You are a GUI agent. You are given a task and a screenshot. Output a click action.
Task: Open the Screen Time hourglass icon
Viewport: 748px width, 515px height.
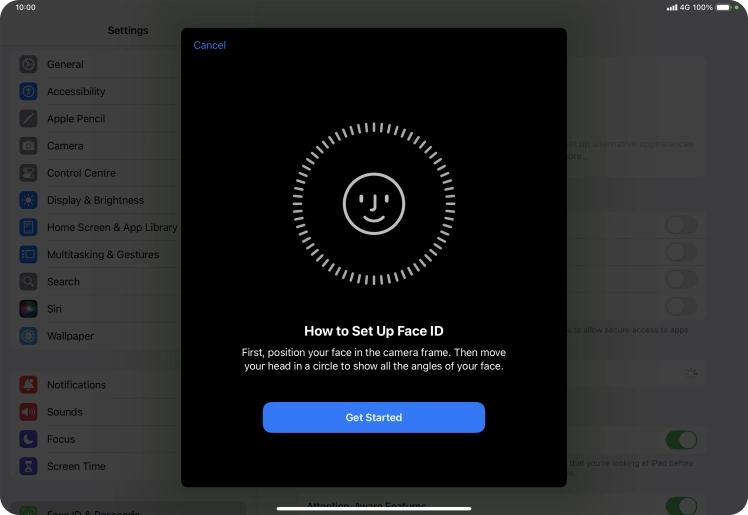[x=28, y=466]
